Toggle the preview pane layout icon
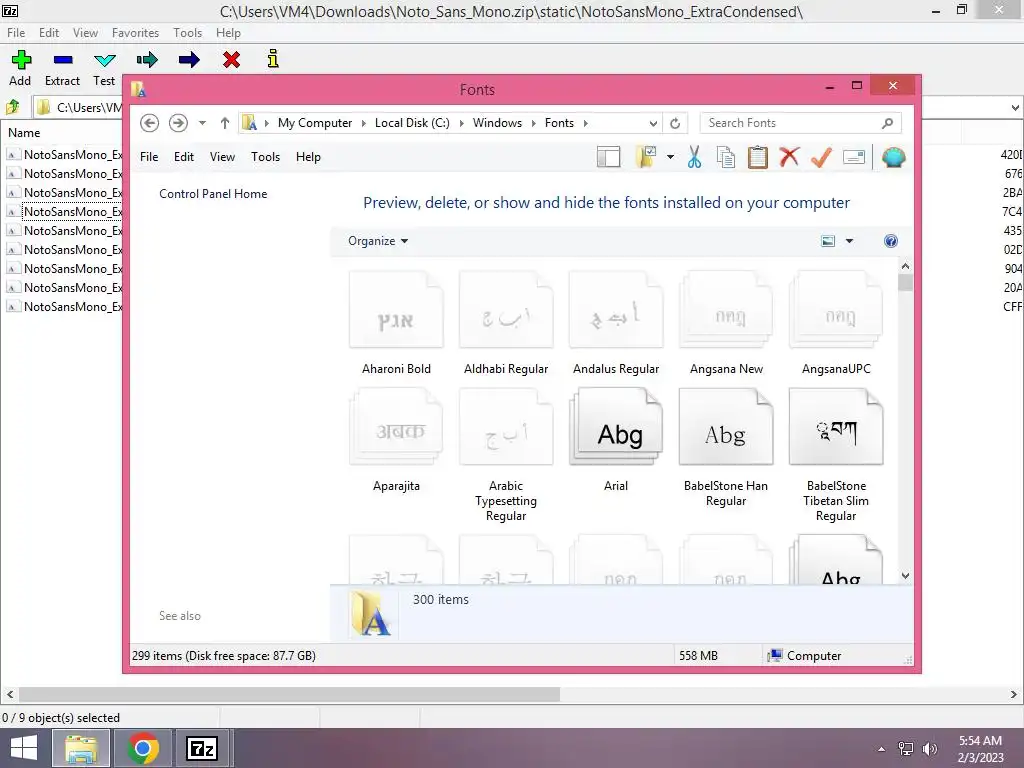The image size is (1024, 768). (x=609, y=157)
